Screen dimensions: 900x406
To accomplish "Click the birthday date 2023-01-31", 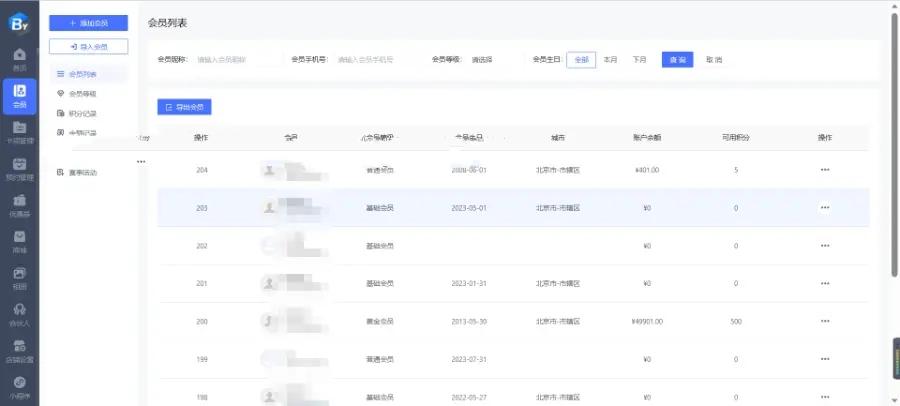I will (469, 283).
